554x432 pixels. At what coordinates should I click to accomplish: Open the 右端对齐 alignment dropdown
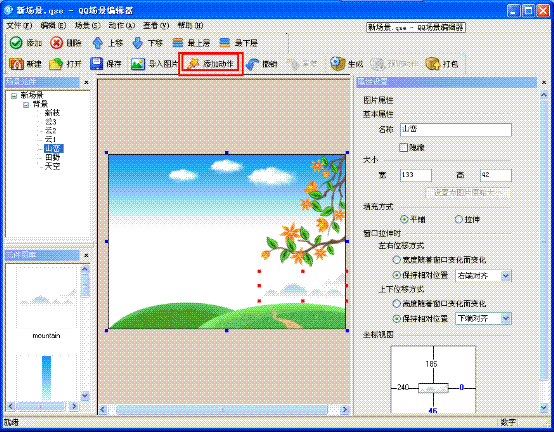point(506,276)
